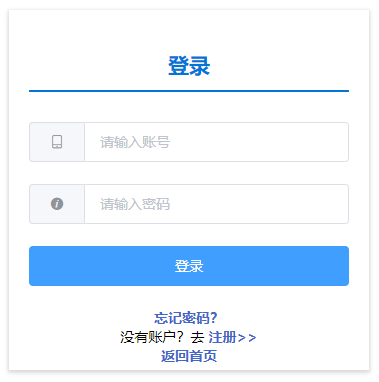Screen dimensions: 379x382
Task: Click the info circle icon beside password field
Action: click(x=57, y=204)
